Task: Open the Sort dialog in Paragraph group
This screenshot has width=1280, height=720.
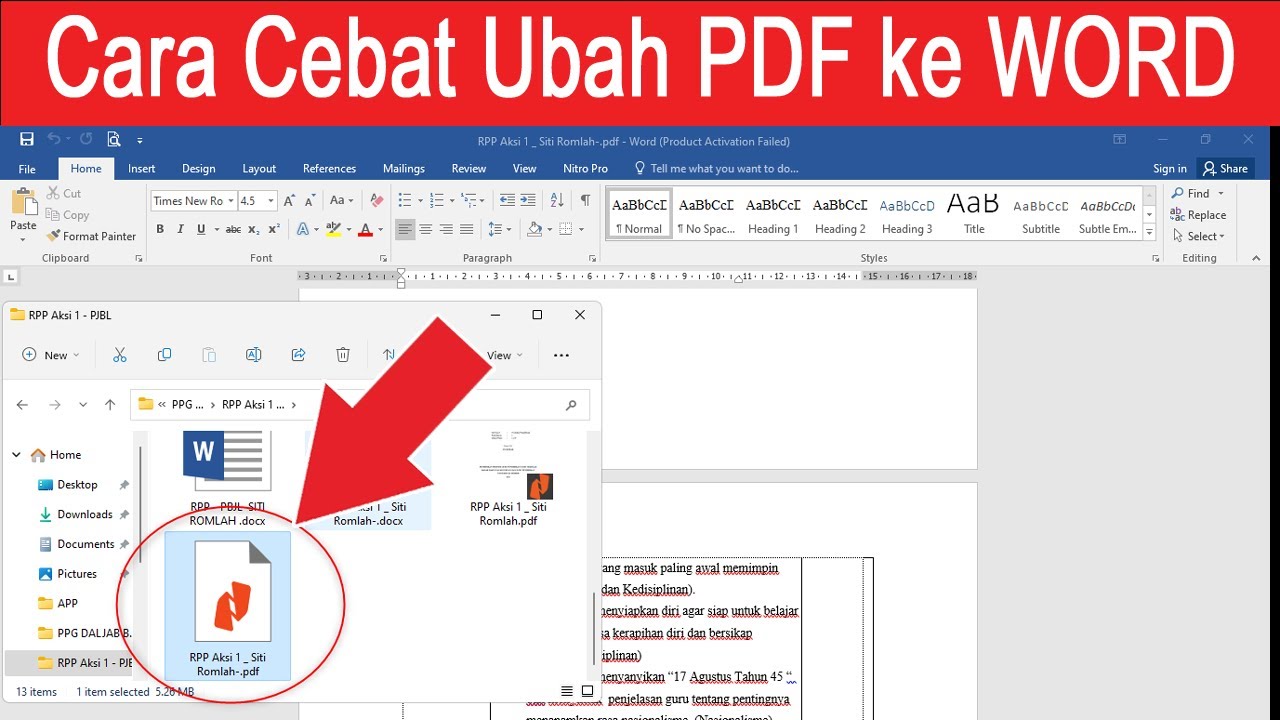Action: pyautogui.click(x=558, y=200)
